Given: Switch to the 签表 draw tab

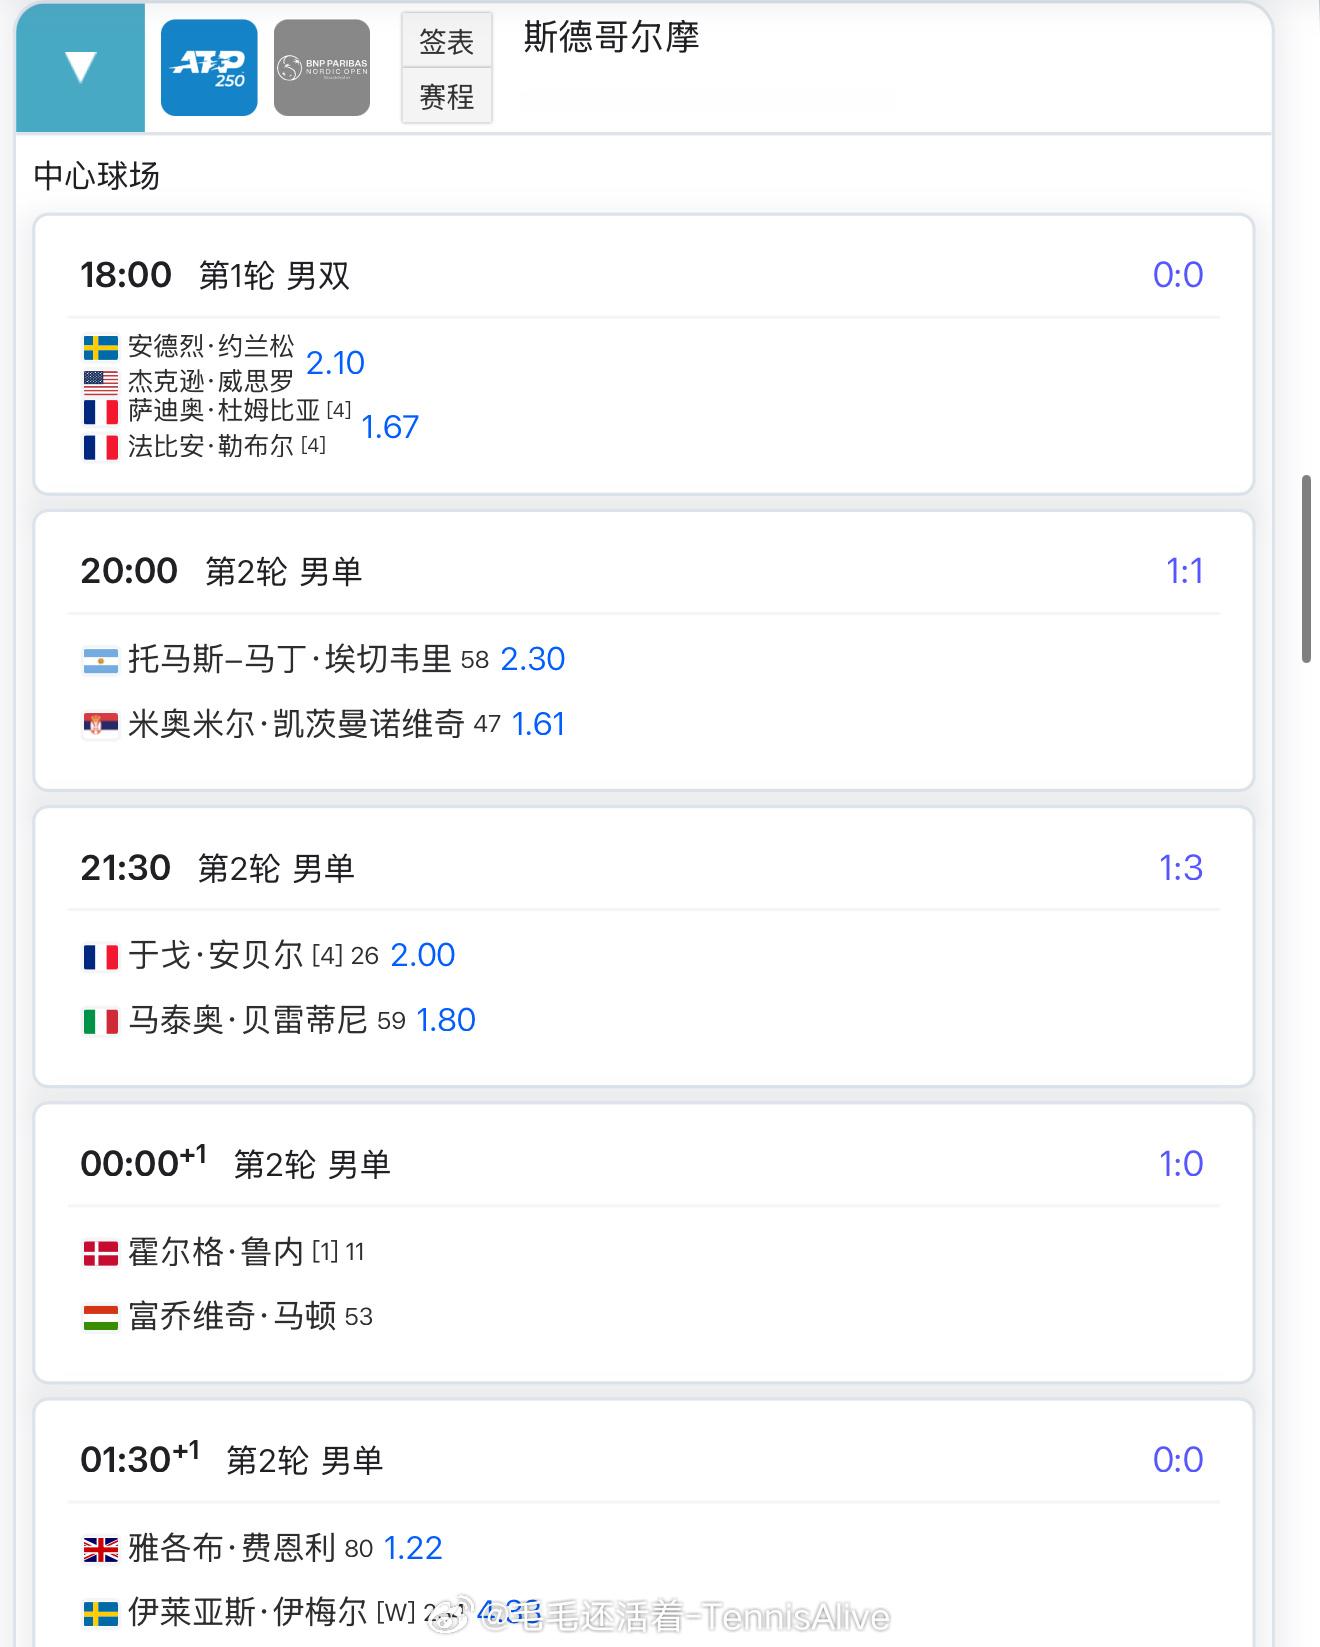Looking at the screenshot, I should coord(447,41).
